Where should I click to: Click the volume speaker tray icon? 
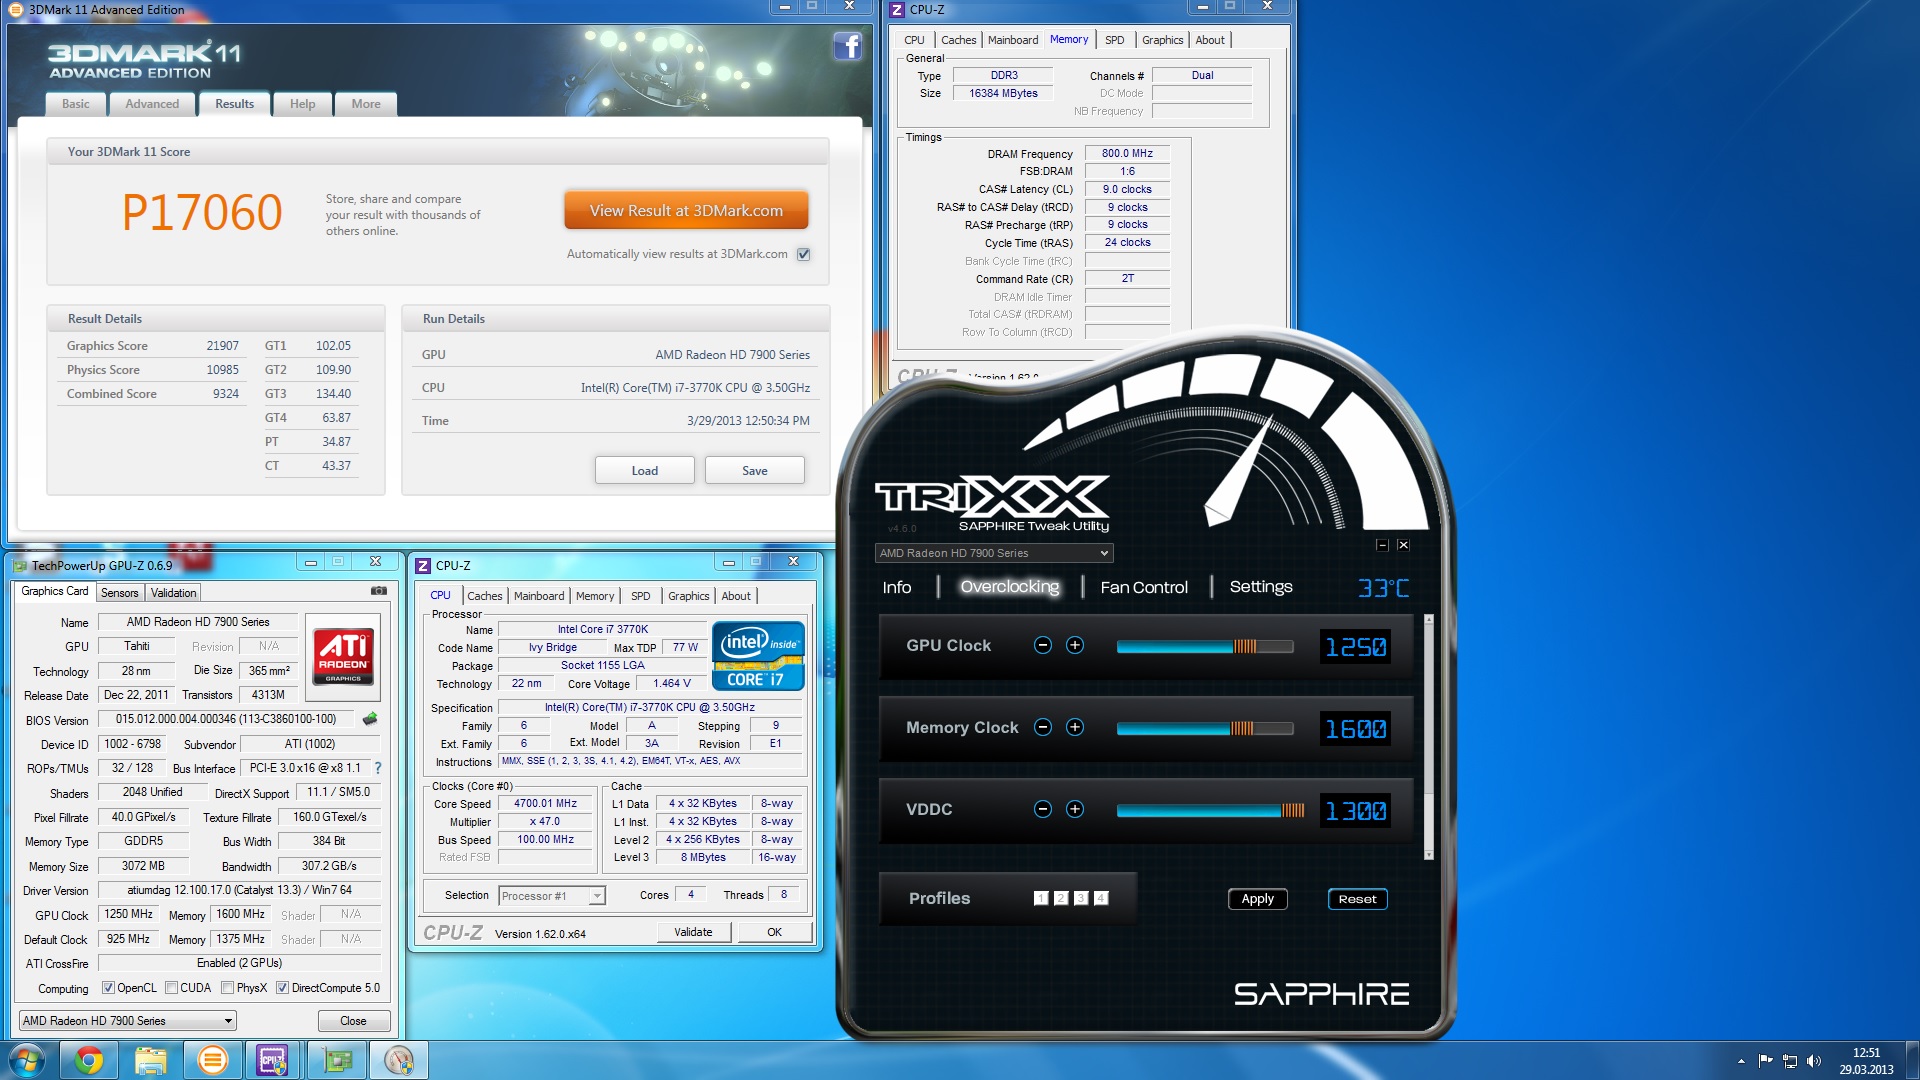(x=1814, y=1061)
